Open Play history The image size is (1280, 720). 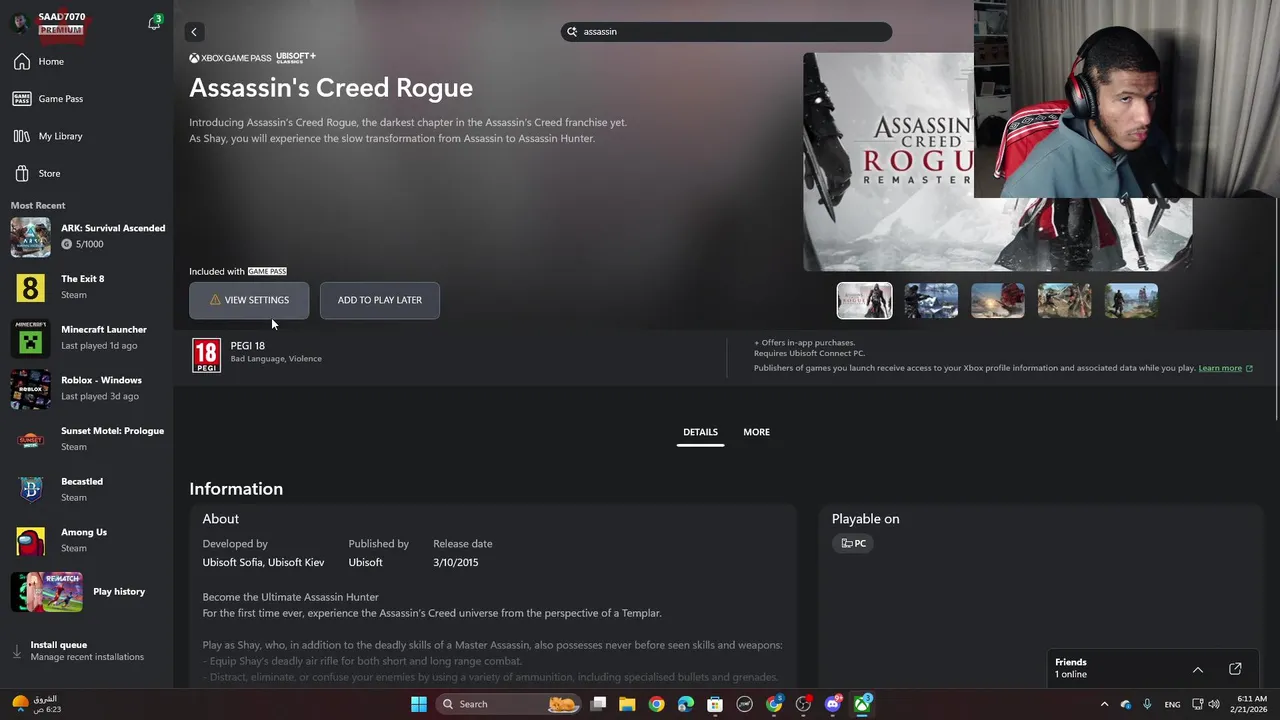[87, 592]
